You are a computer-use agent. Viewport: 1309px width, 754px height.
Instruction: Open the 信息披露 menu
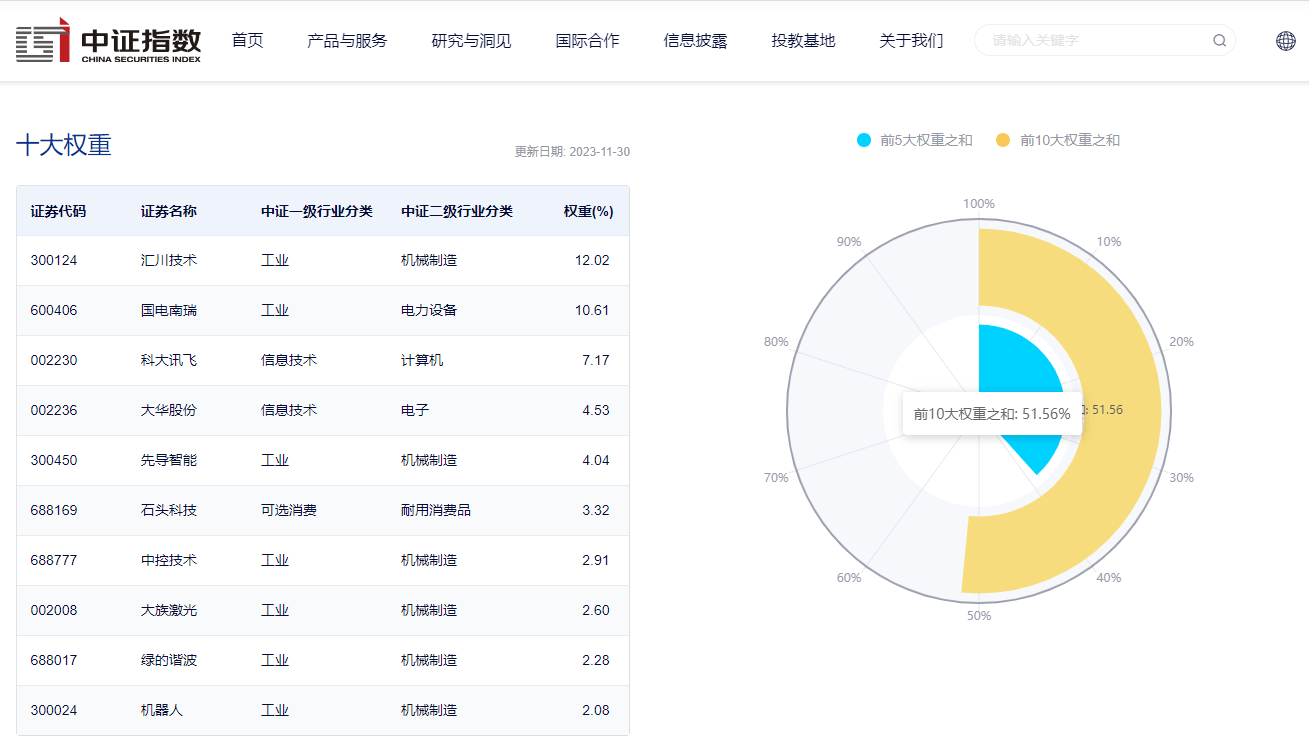(x=695, y=41)
